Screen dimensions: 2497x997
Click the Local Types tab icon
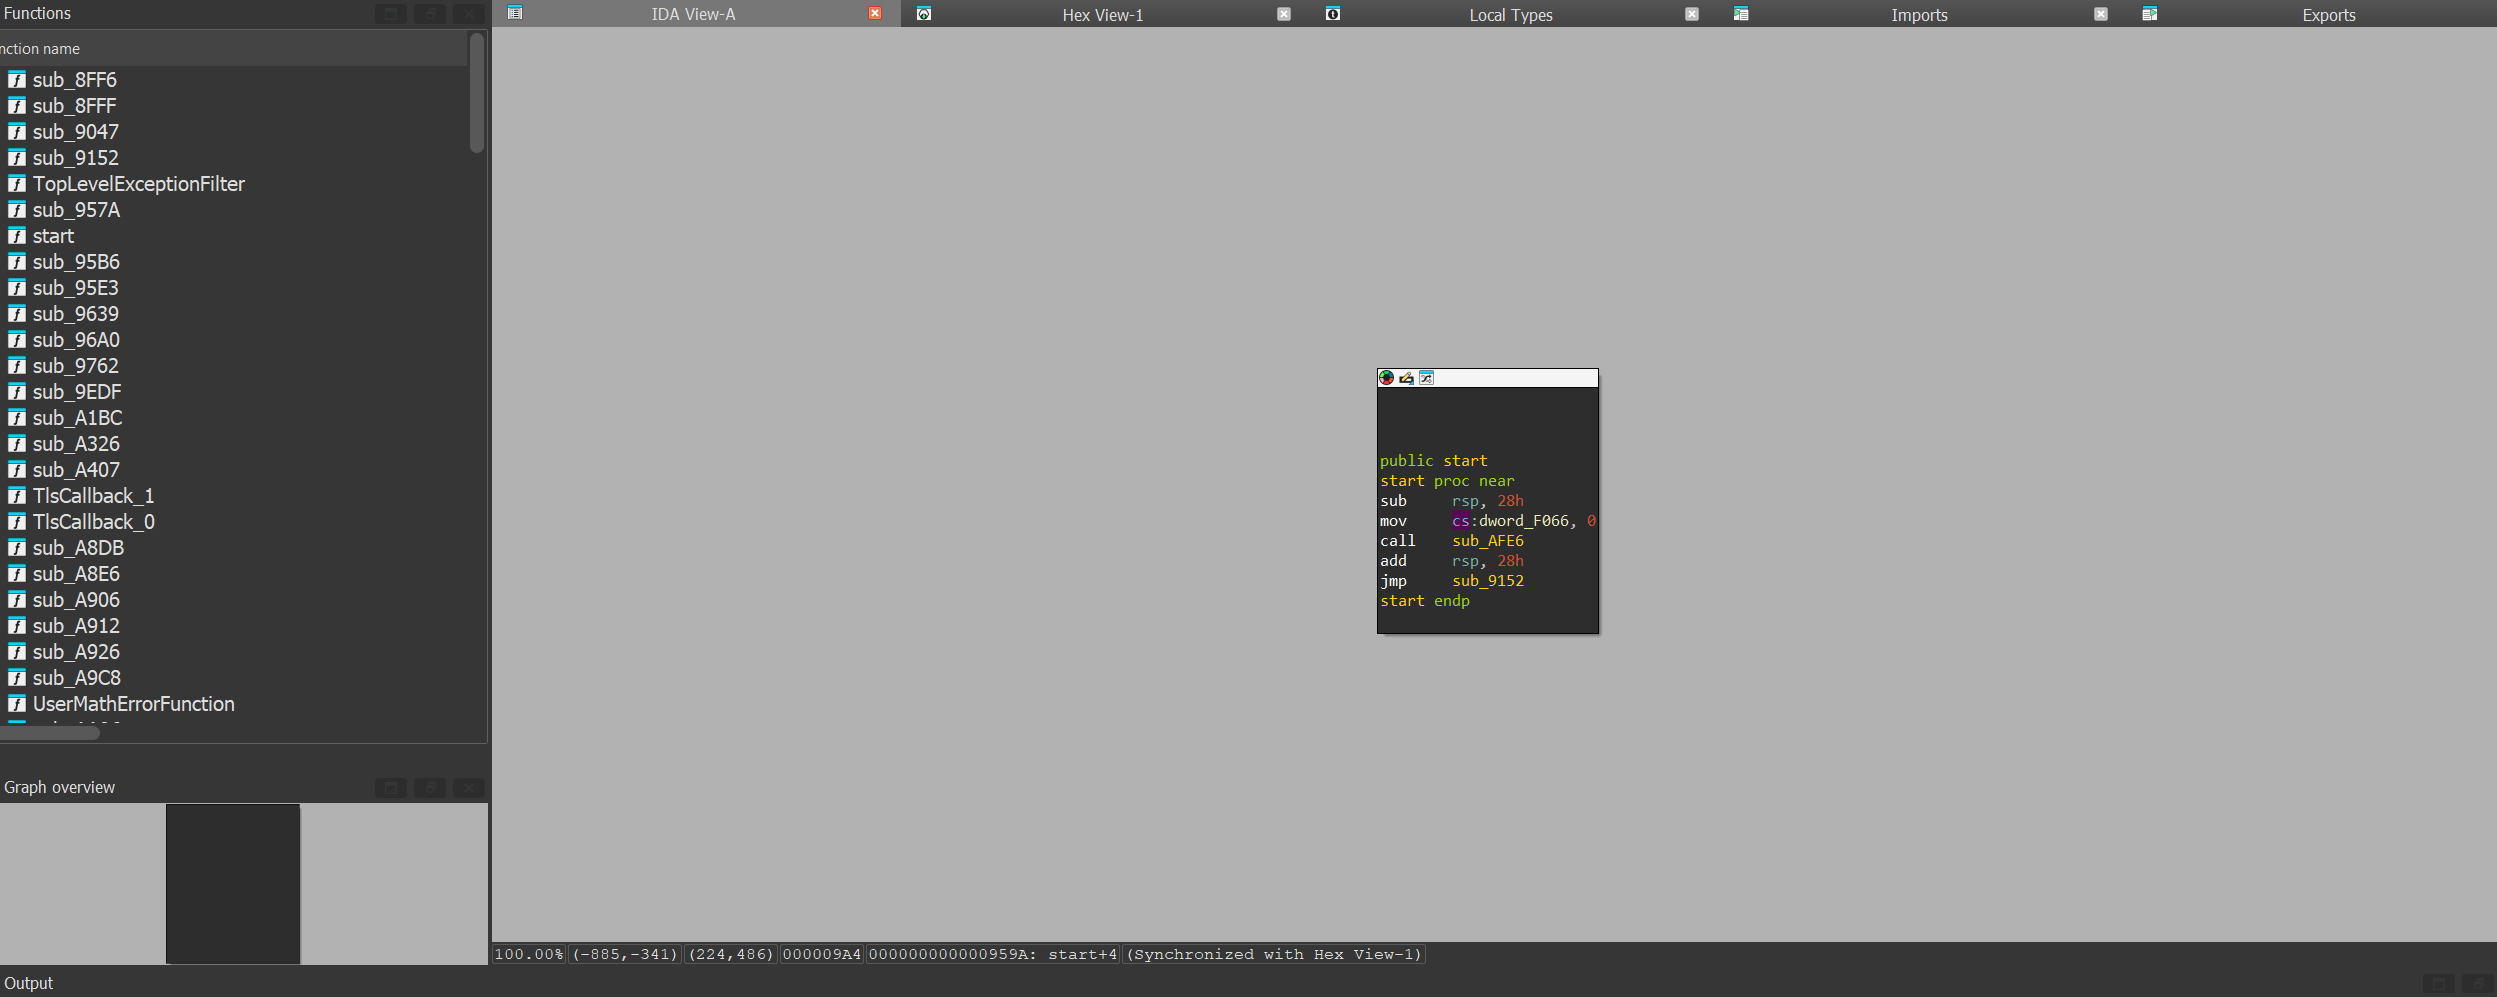tap(1333, 14)
